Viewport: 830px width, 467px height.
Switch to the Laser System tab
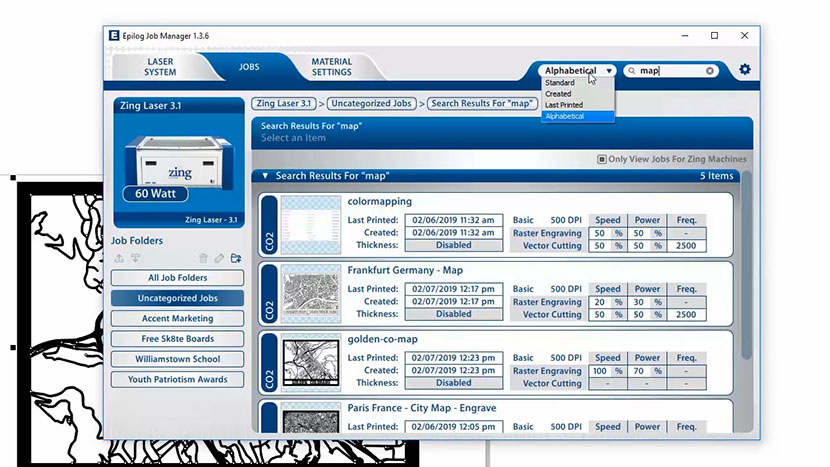tap(160, 67)
